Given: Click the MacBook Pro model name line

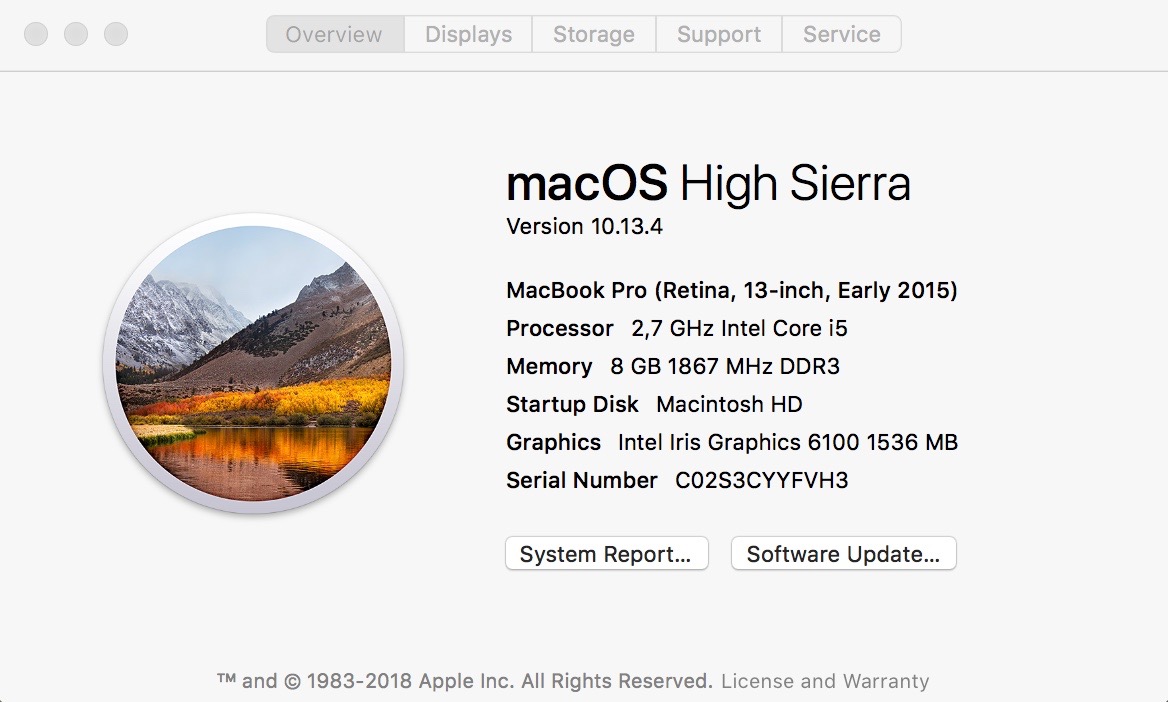Looking at the screenshot, I should [731, 291].
